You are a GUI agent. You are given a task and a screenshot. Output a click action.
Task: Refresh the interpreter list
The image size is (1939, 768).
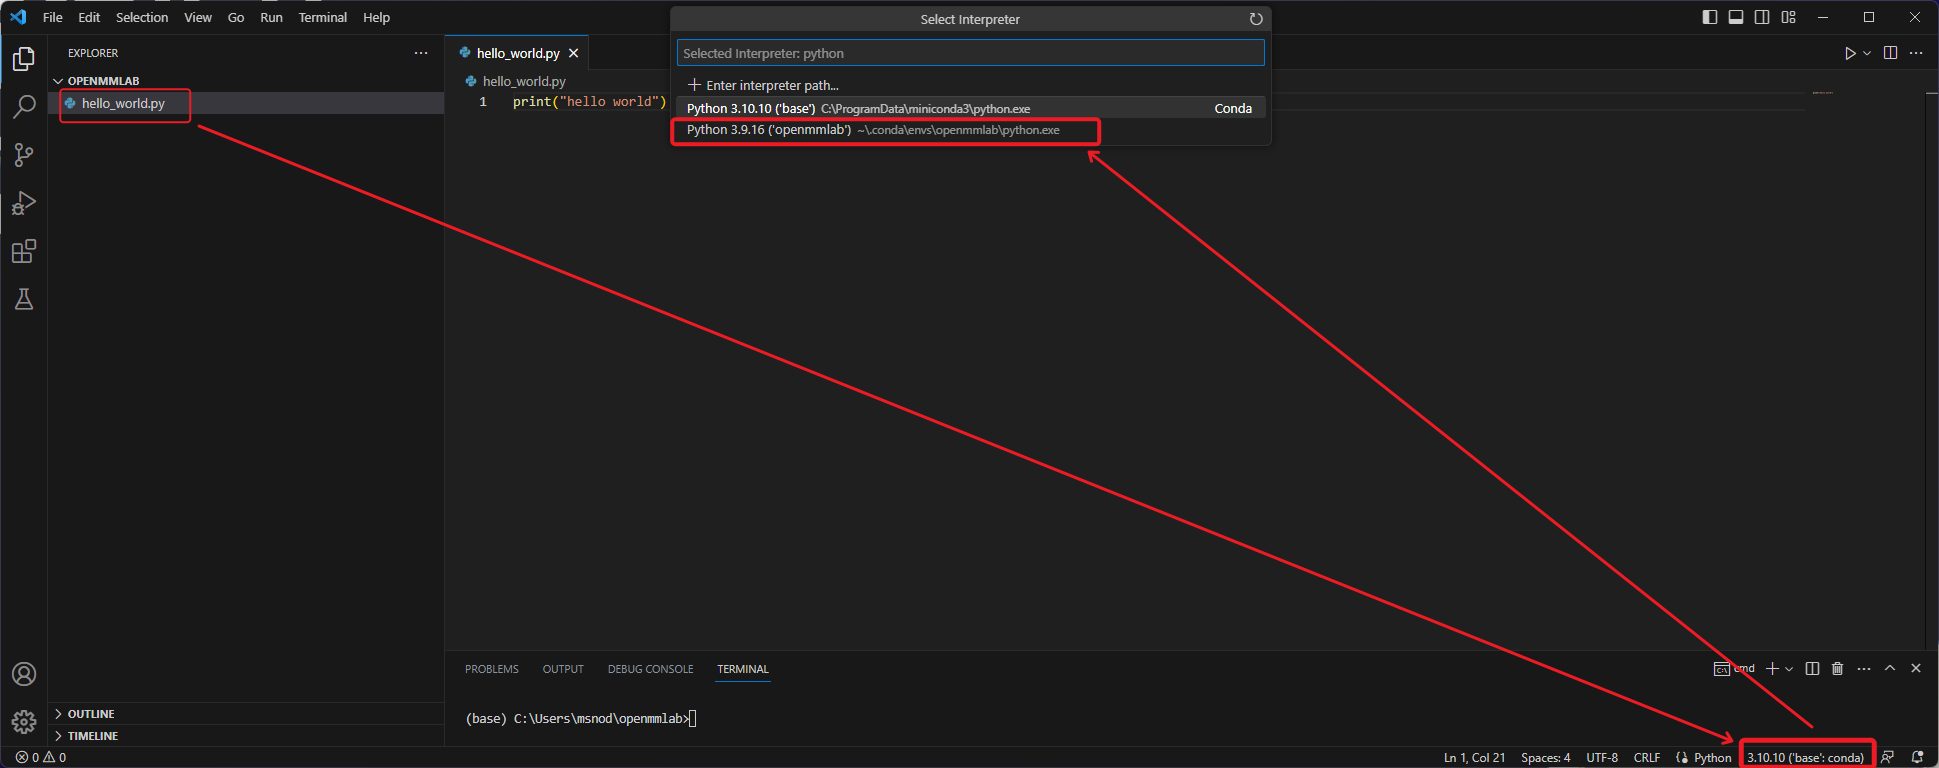point(1256,19)
